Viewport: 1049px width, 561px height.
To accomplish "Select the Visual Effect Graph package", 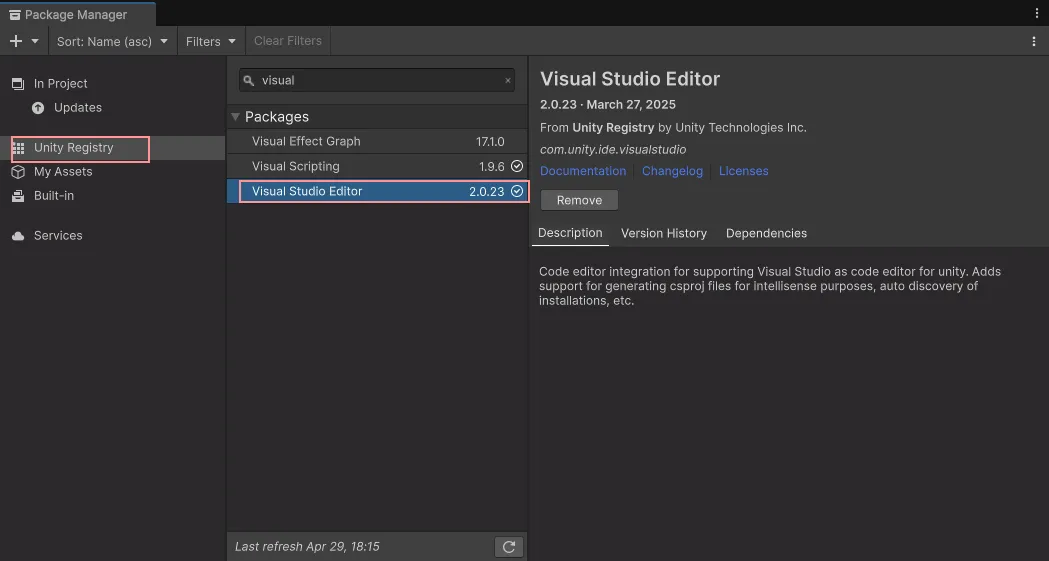I will pyautogui.click(x=306, y=142).
